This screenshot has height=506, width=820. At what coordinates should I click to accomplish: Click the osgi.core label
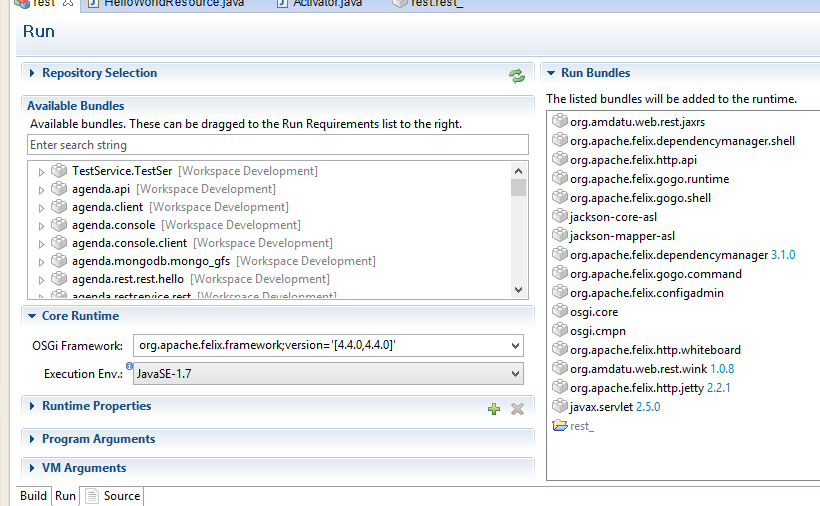594,312
